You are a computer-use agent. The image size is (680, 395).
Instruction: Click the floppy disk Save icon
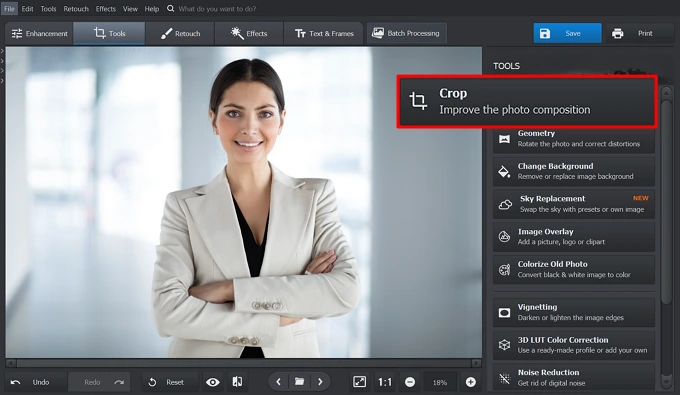coord(545,33)
